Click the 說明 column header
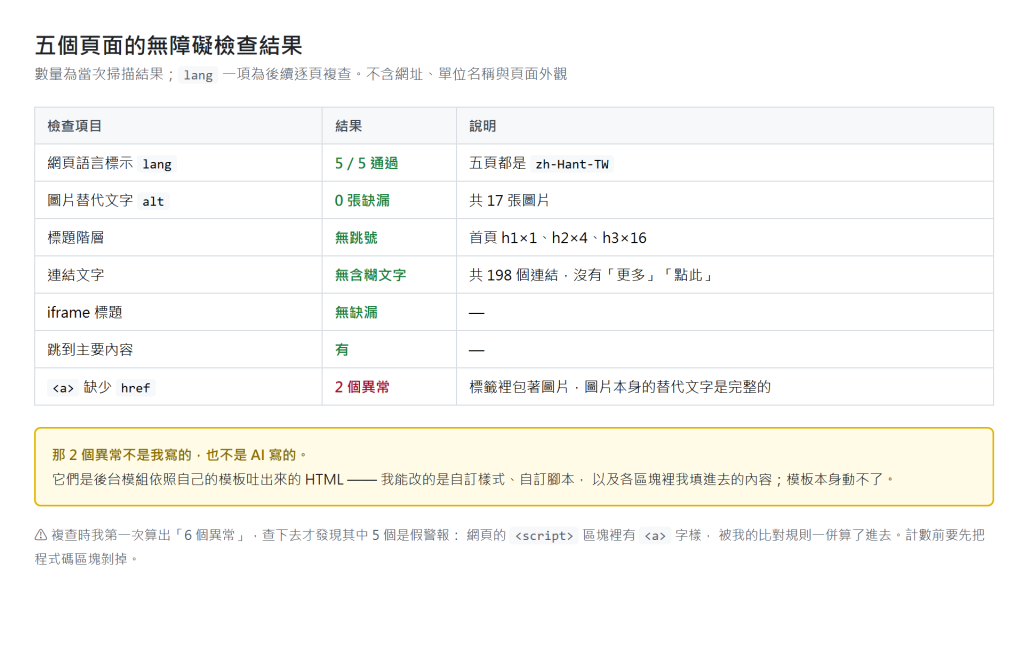The width and height of the screenshot is (1024, 661). pyautogui.click(x=483, y=126)
